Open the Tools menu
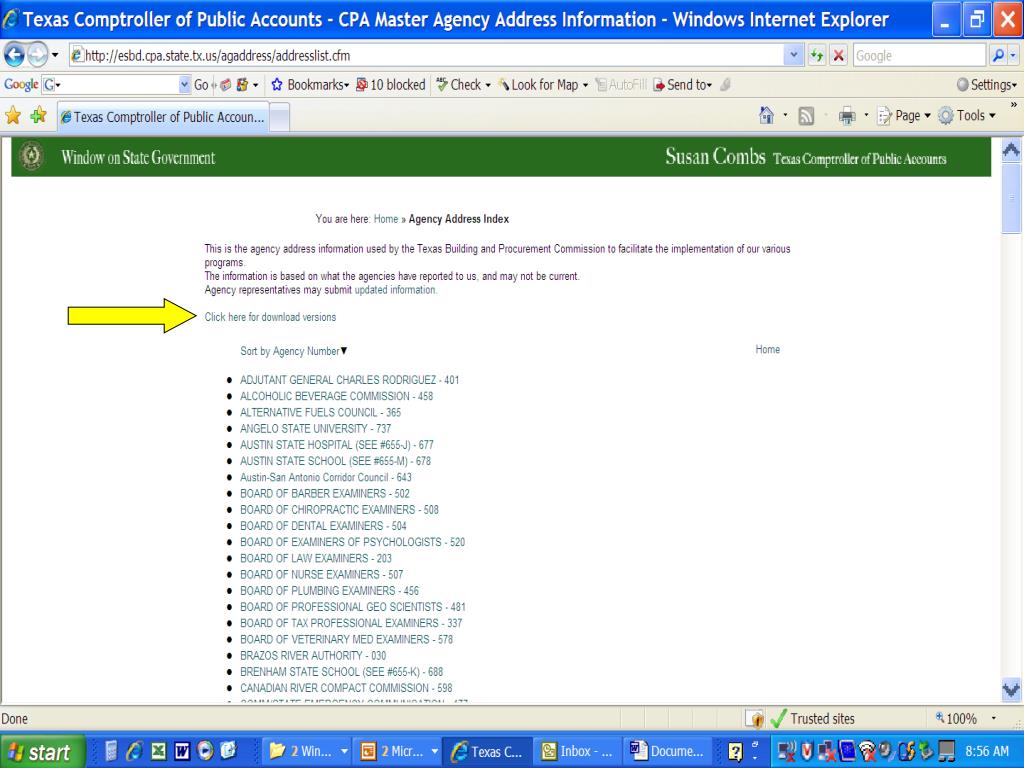Image resolution: width=1024 pixels, height=768 pixels. coord(967,116)
